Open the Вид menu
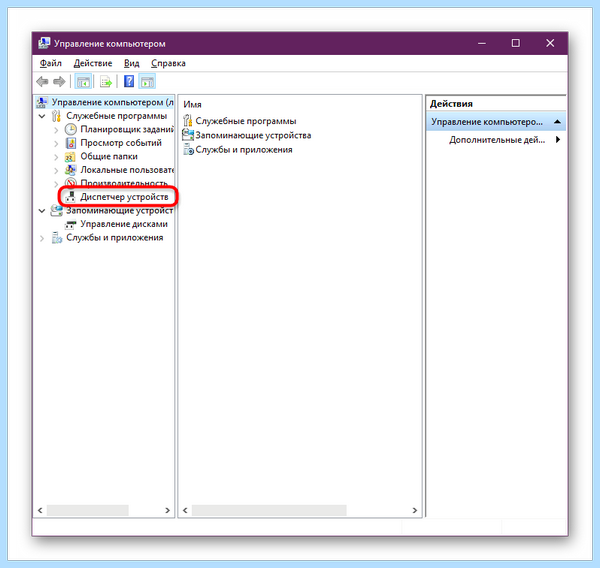600x568 pixels. [131, 63]
